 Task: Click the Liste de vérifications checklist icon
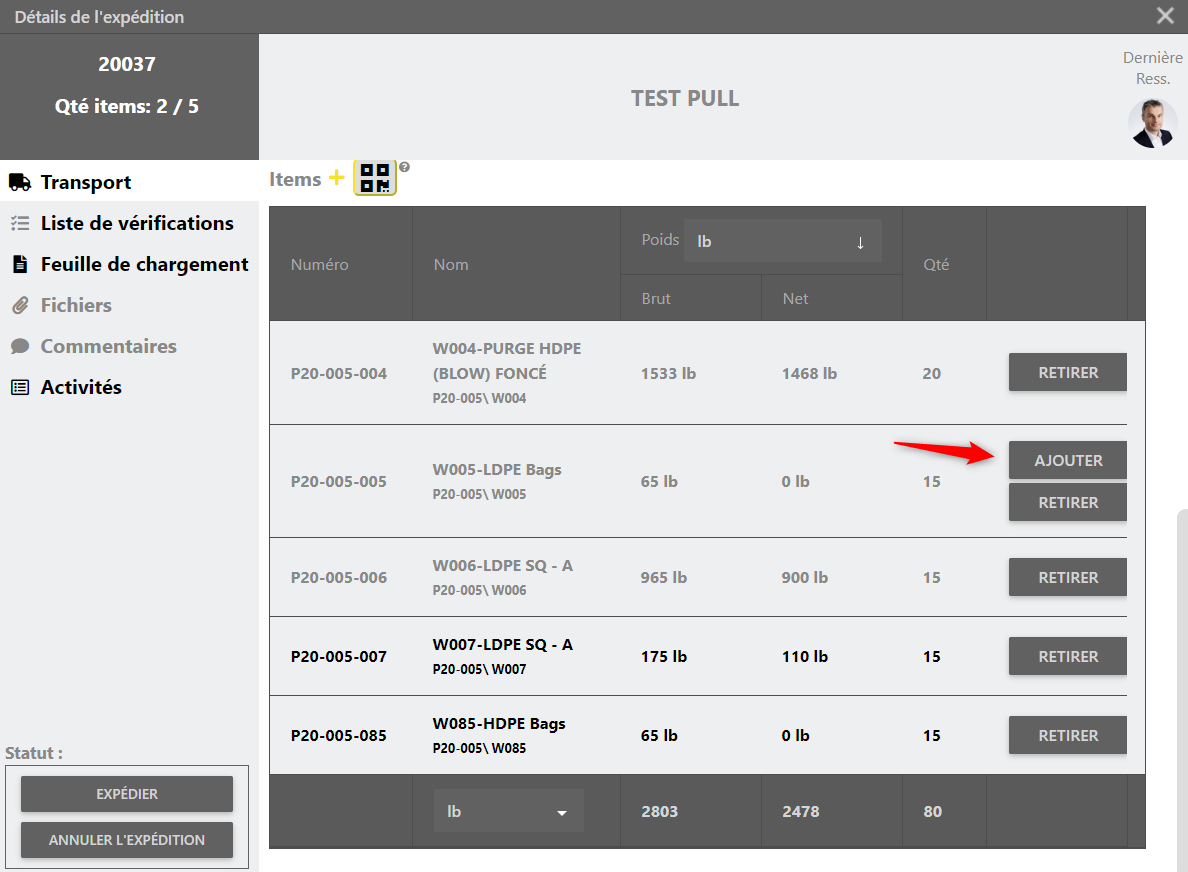(x=20, y=223)
